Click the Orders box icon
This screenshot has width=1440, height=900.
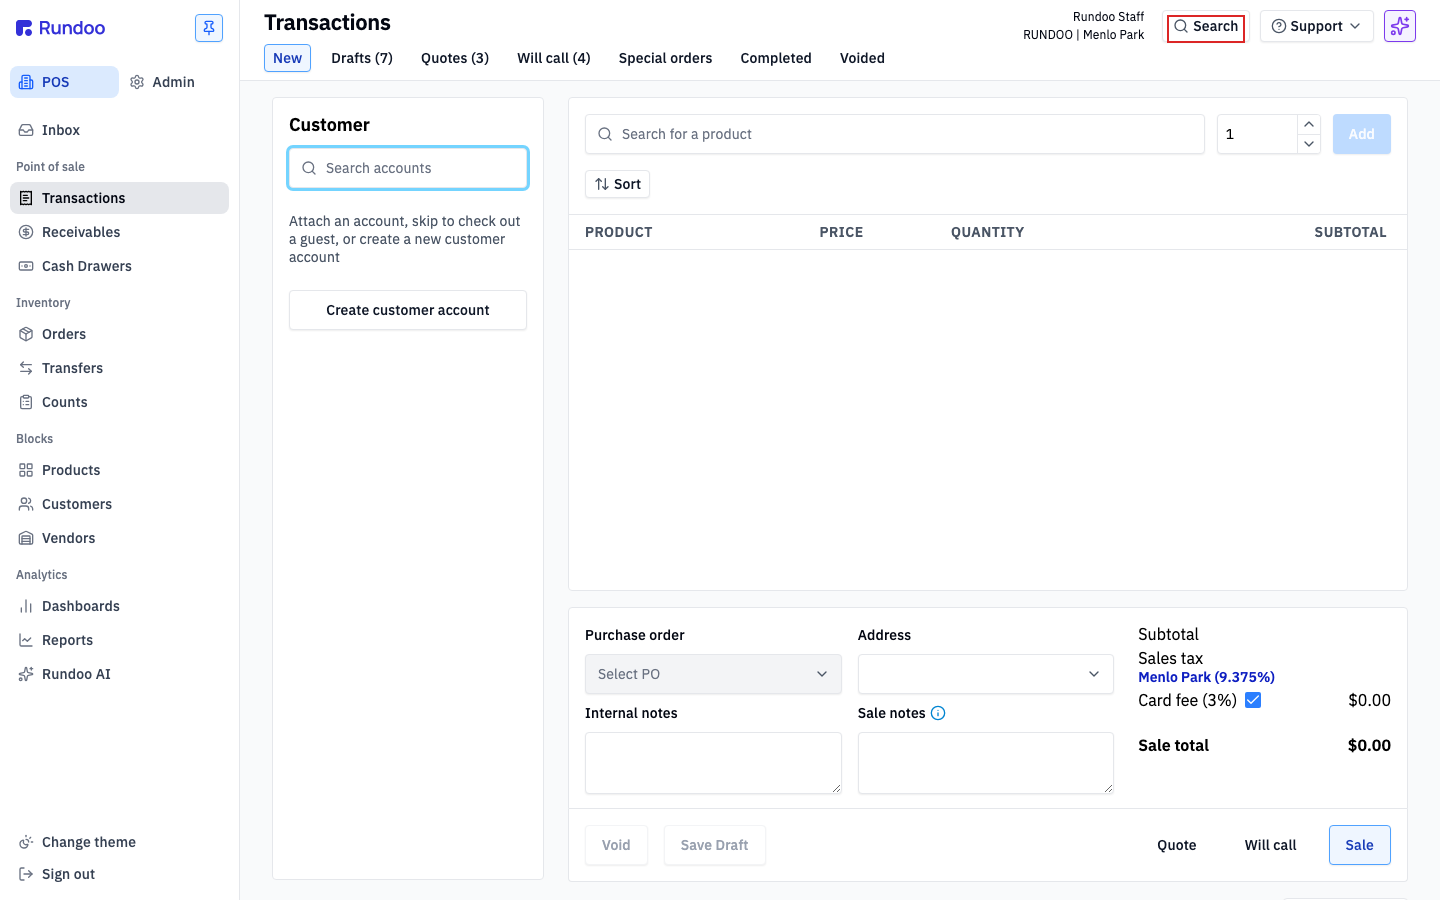pyautogui.click(x=26, y=334)
